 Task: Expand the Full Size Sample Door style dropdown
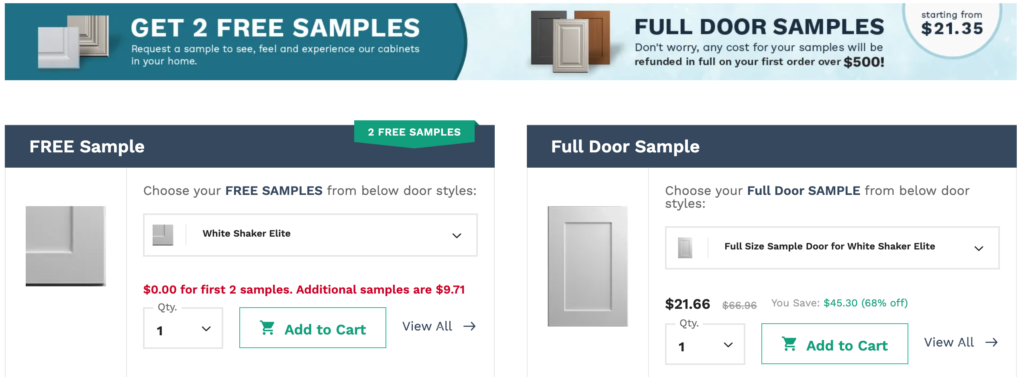[832, 248]
